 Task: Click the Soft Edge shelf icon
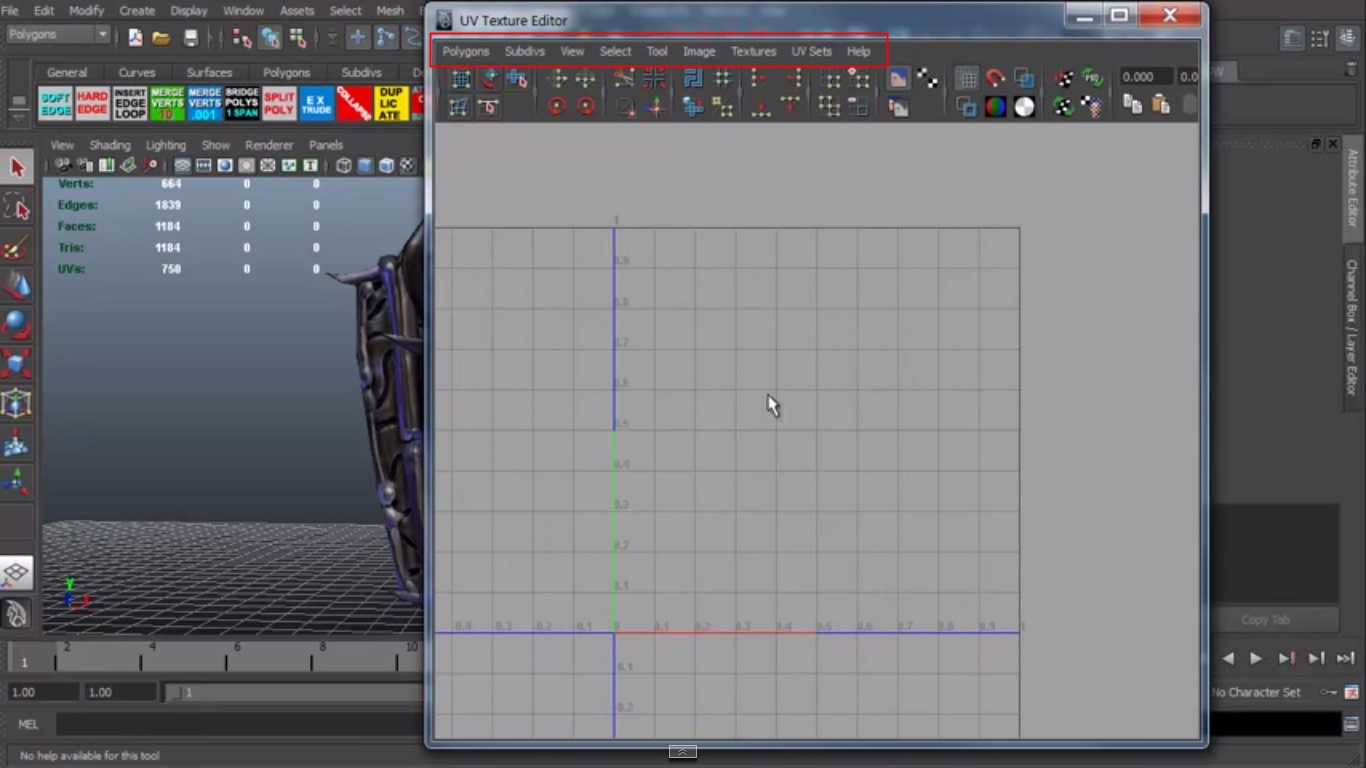55,104
